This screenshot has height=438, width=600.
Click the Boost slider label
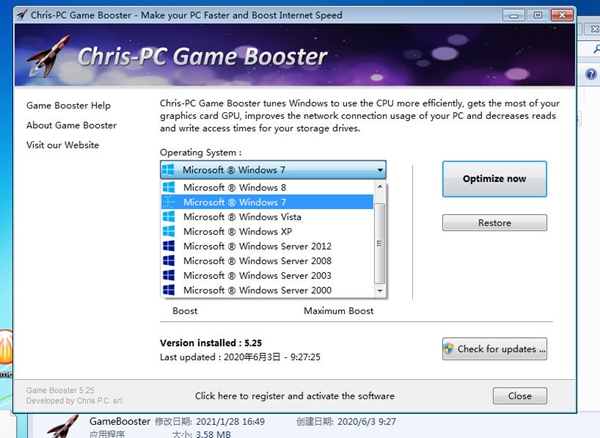[x=185, y=311]
